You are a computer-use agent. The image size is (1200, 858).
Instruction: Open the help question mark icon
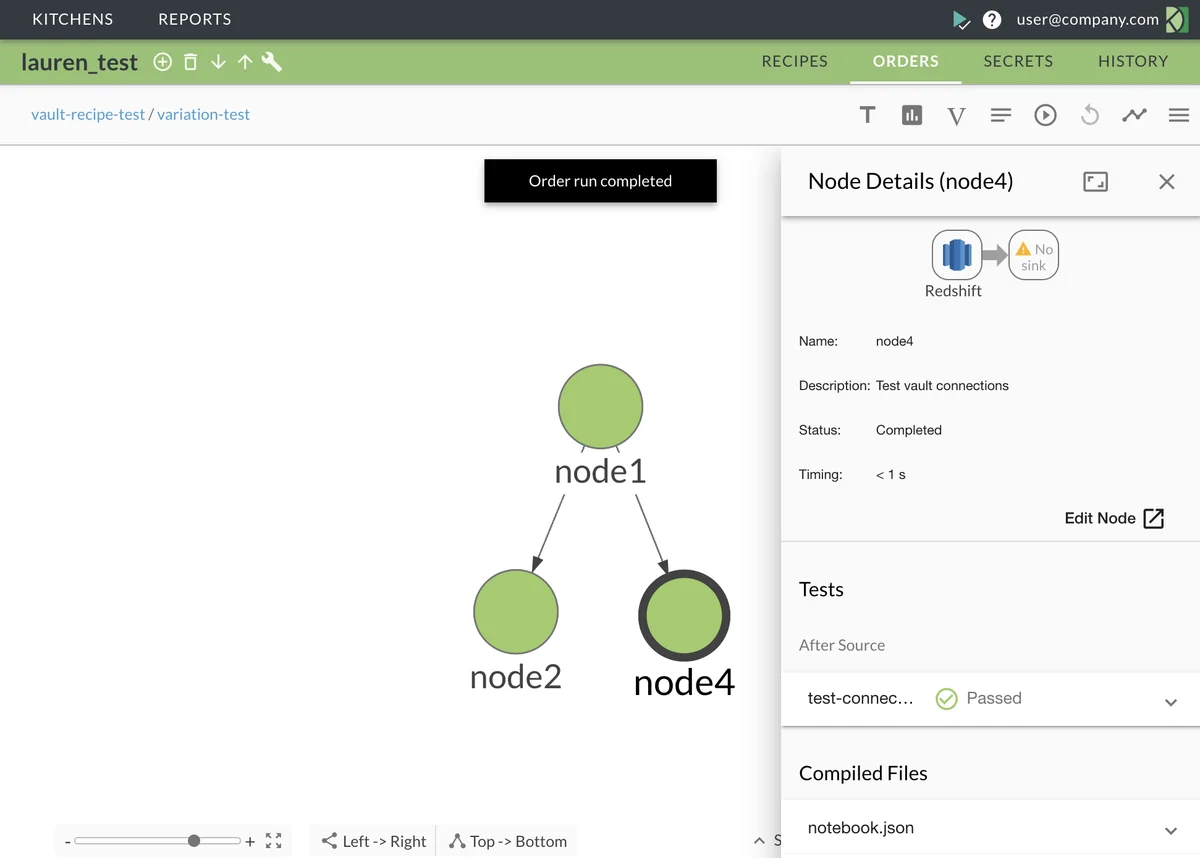tap(992, 20)
